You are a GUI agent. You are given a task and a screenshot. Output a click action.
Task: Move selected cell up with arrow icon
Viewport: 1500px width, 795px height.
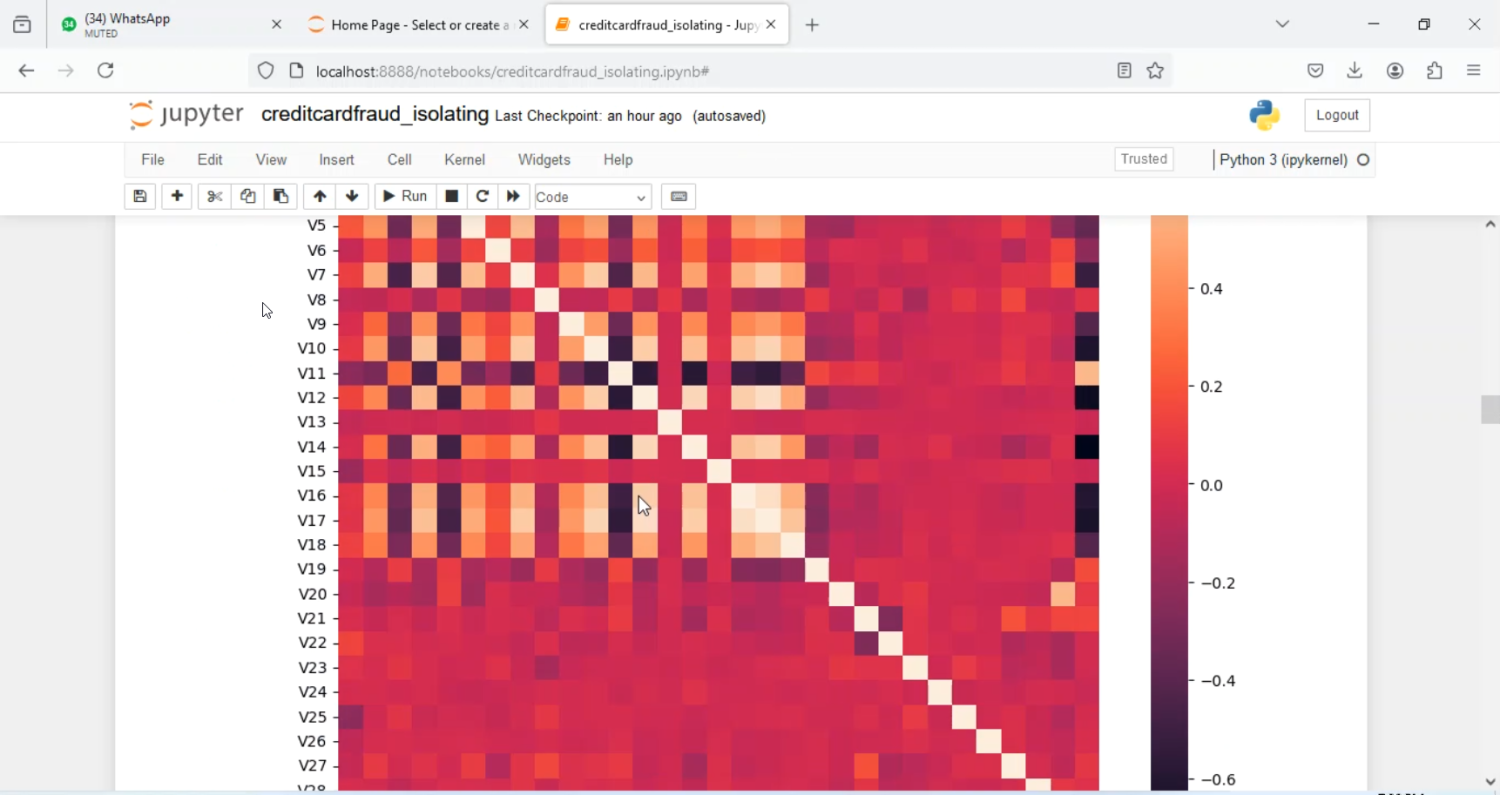tap(319, 196)
